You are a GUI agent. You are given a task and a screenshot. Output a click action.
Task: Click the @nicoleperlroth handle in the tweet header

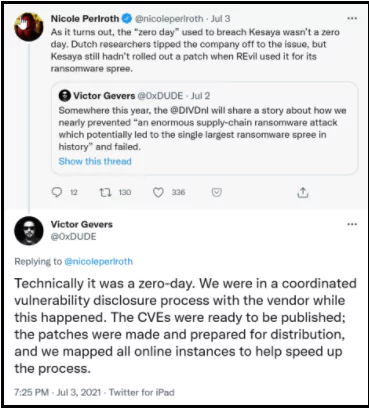click(x=169, y=19)
